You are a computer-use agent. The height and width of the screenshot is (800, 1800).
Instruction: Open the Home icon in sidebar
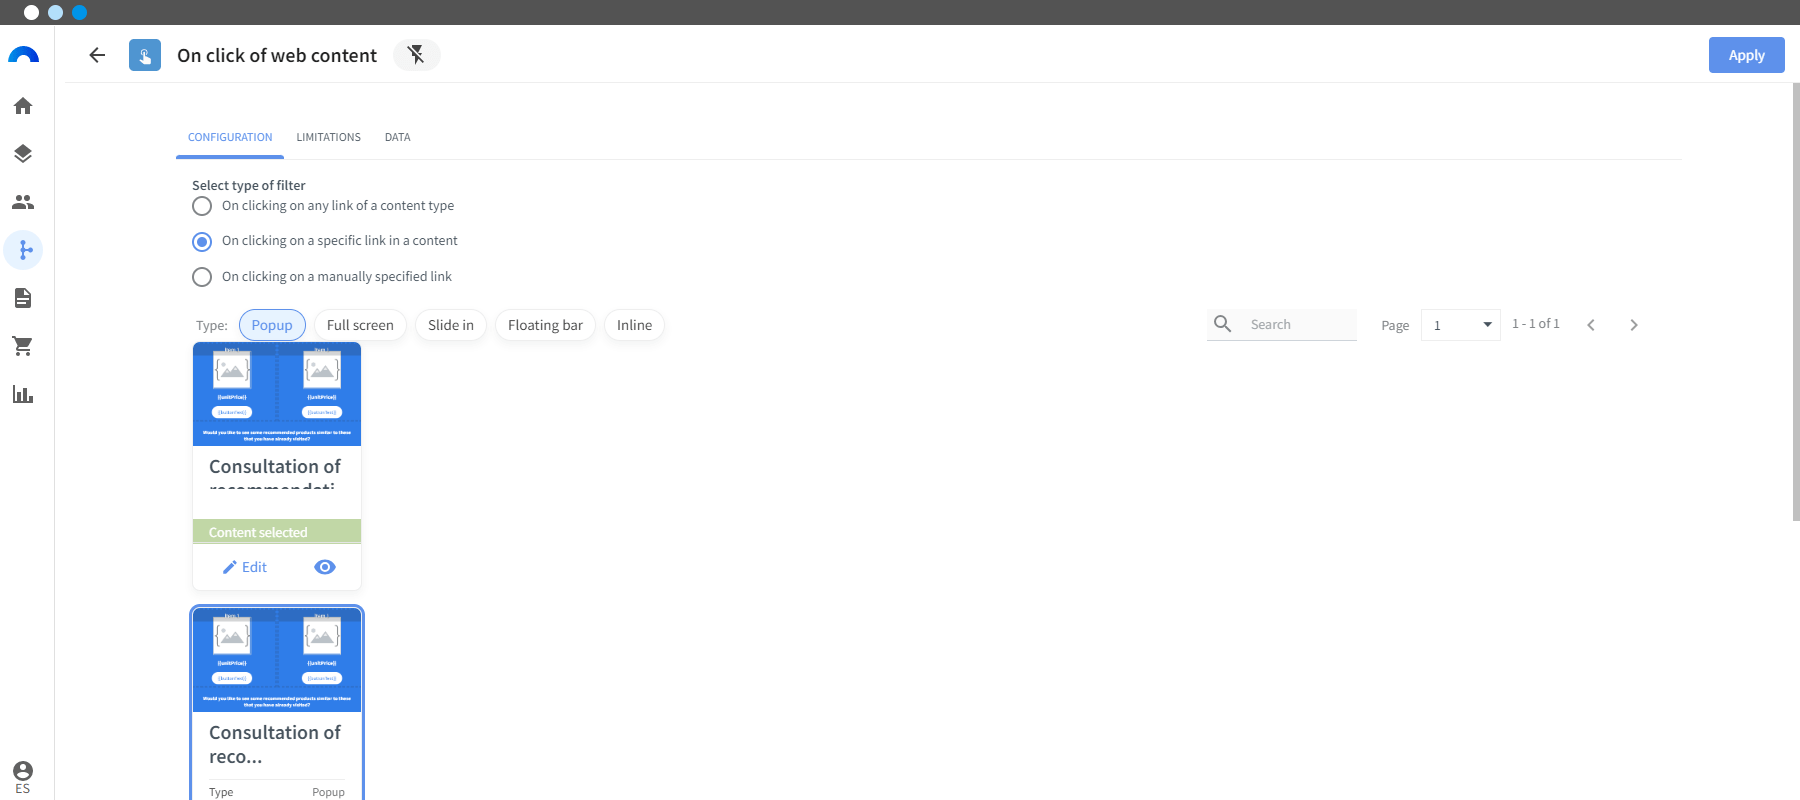tap(23, 106)
